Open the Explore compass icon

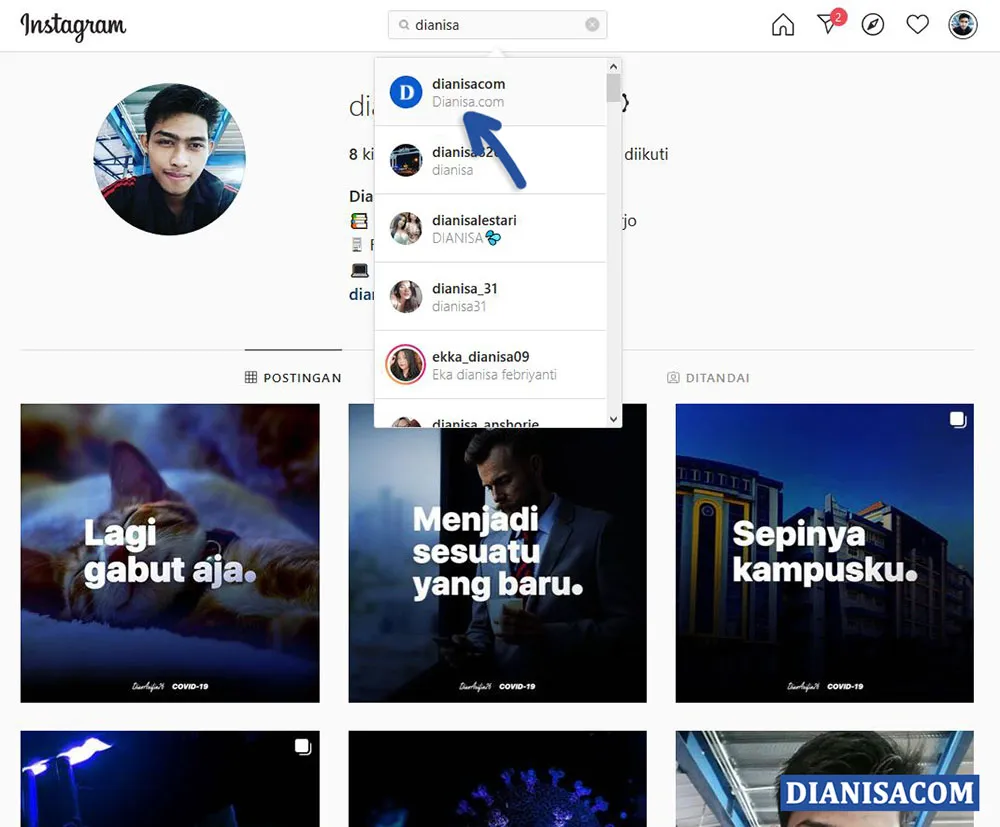pyautogui.click(x=872, y=24)
